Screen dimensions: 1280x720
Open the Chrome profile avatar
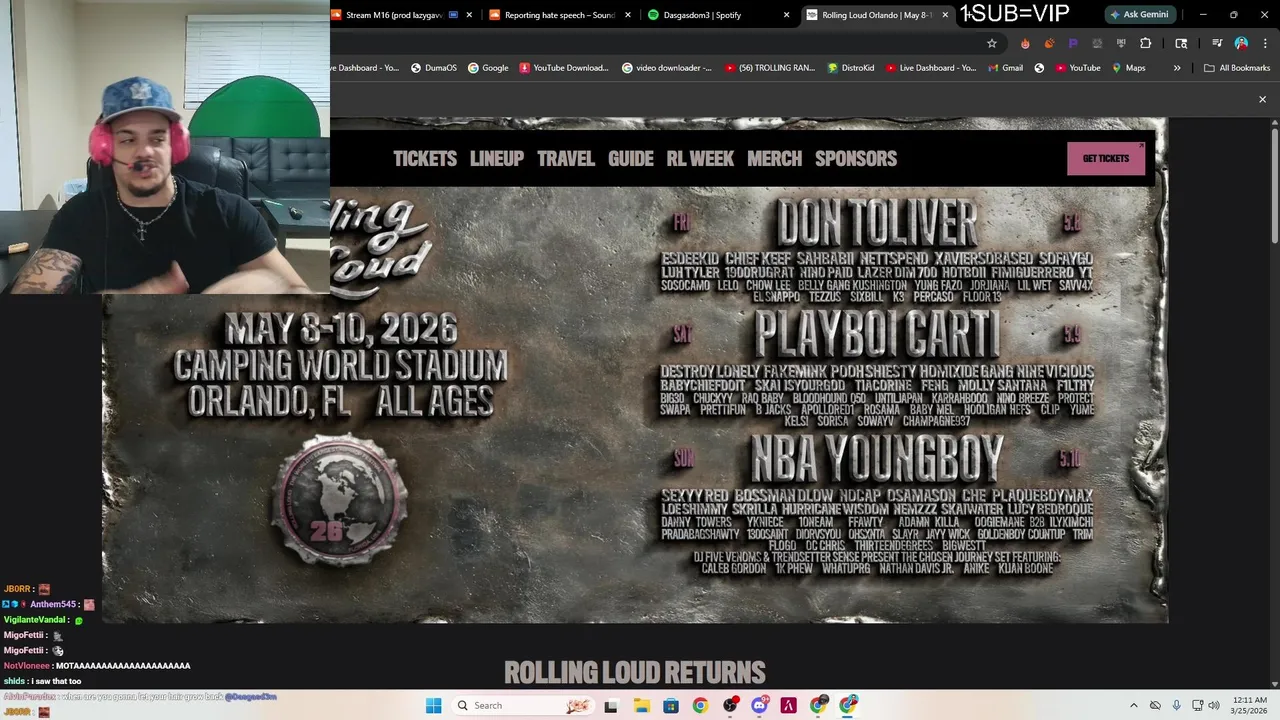[x=1241, y=43]
